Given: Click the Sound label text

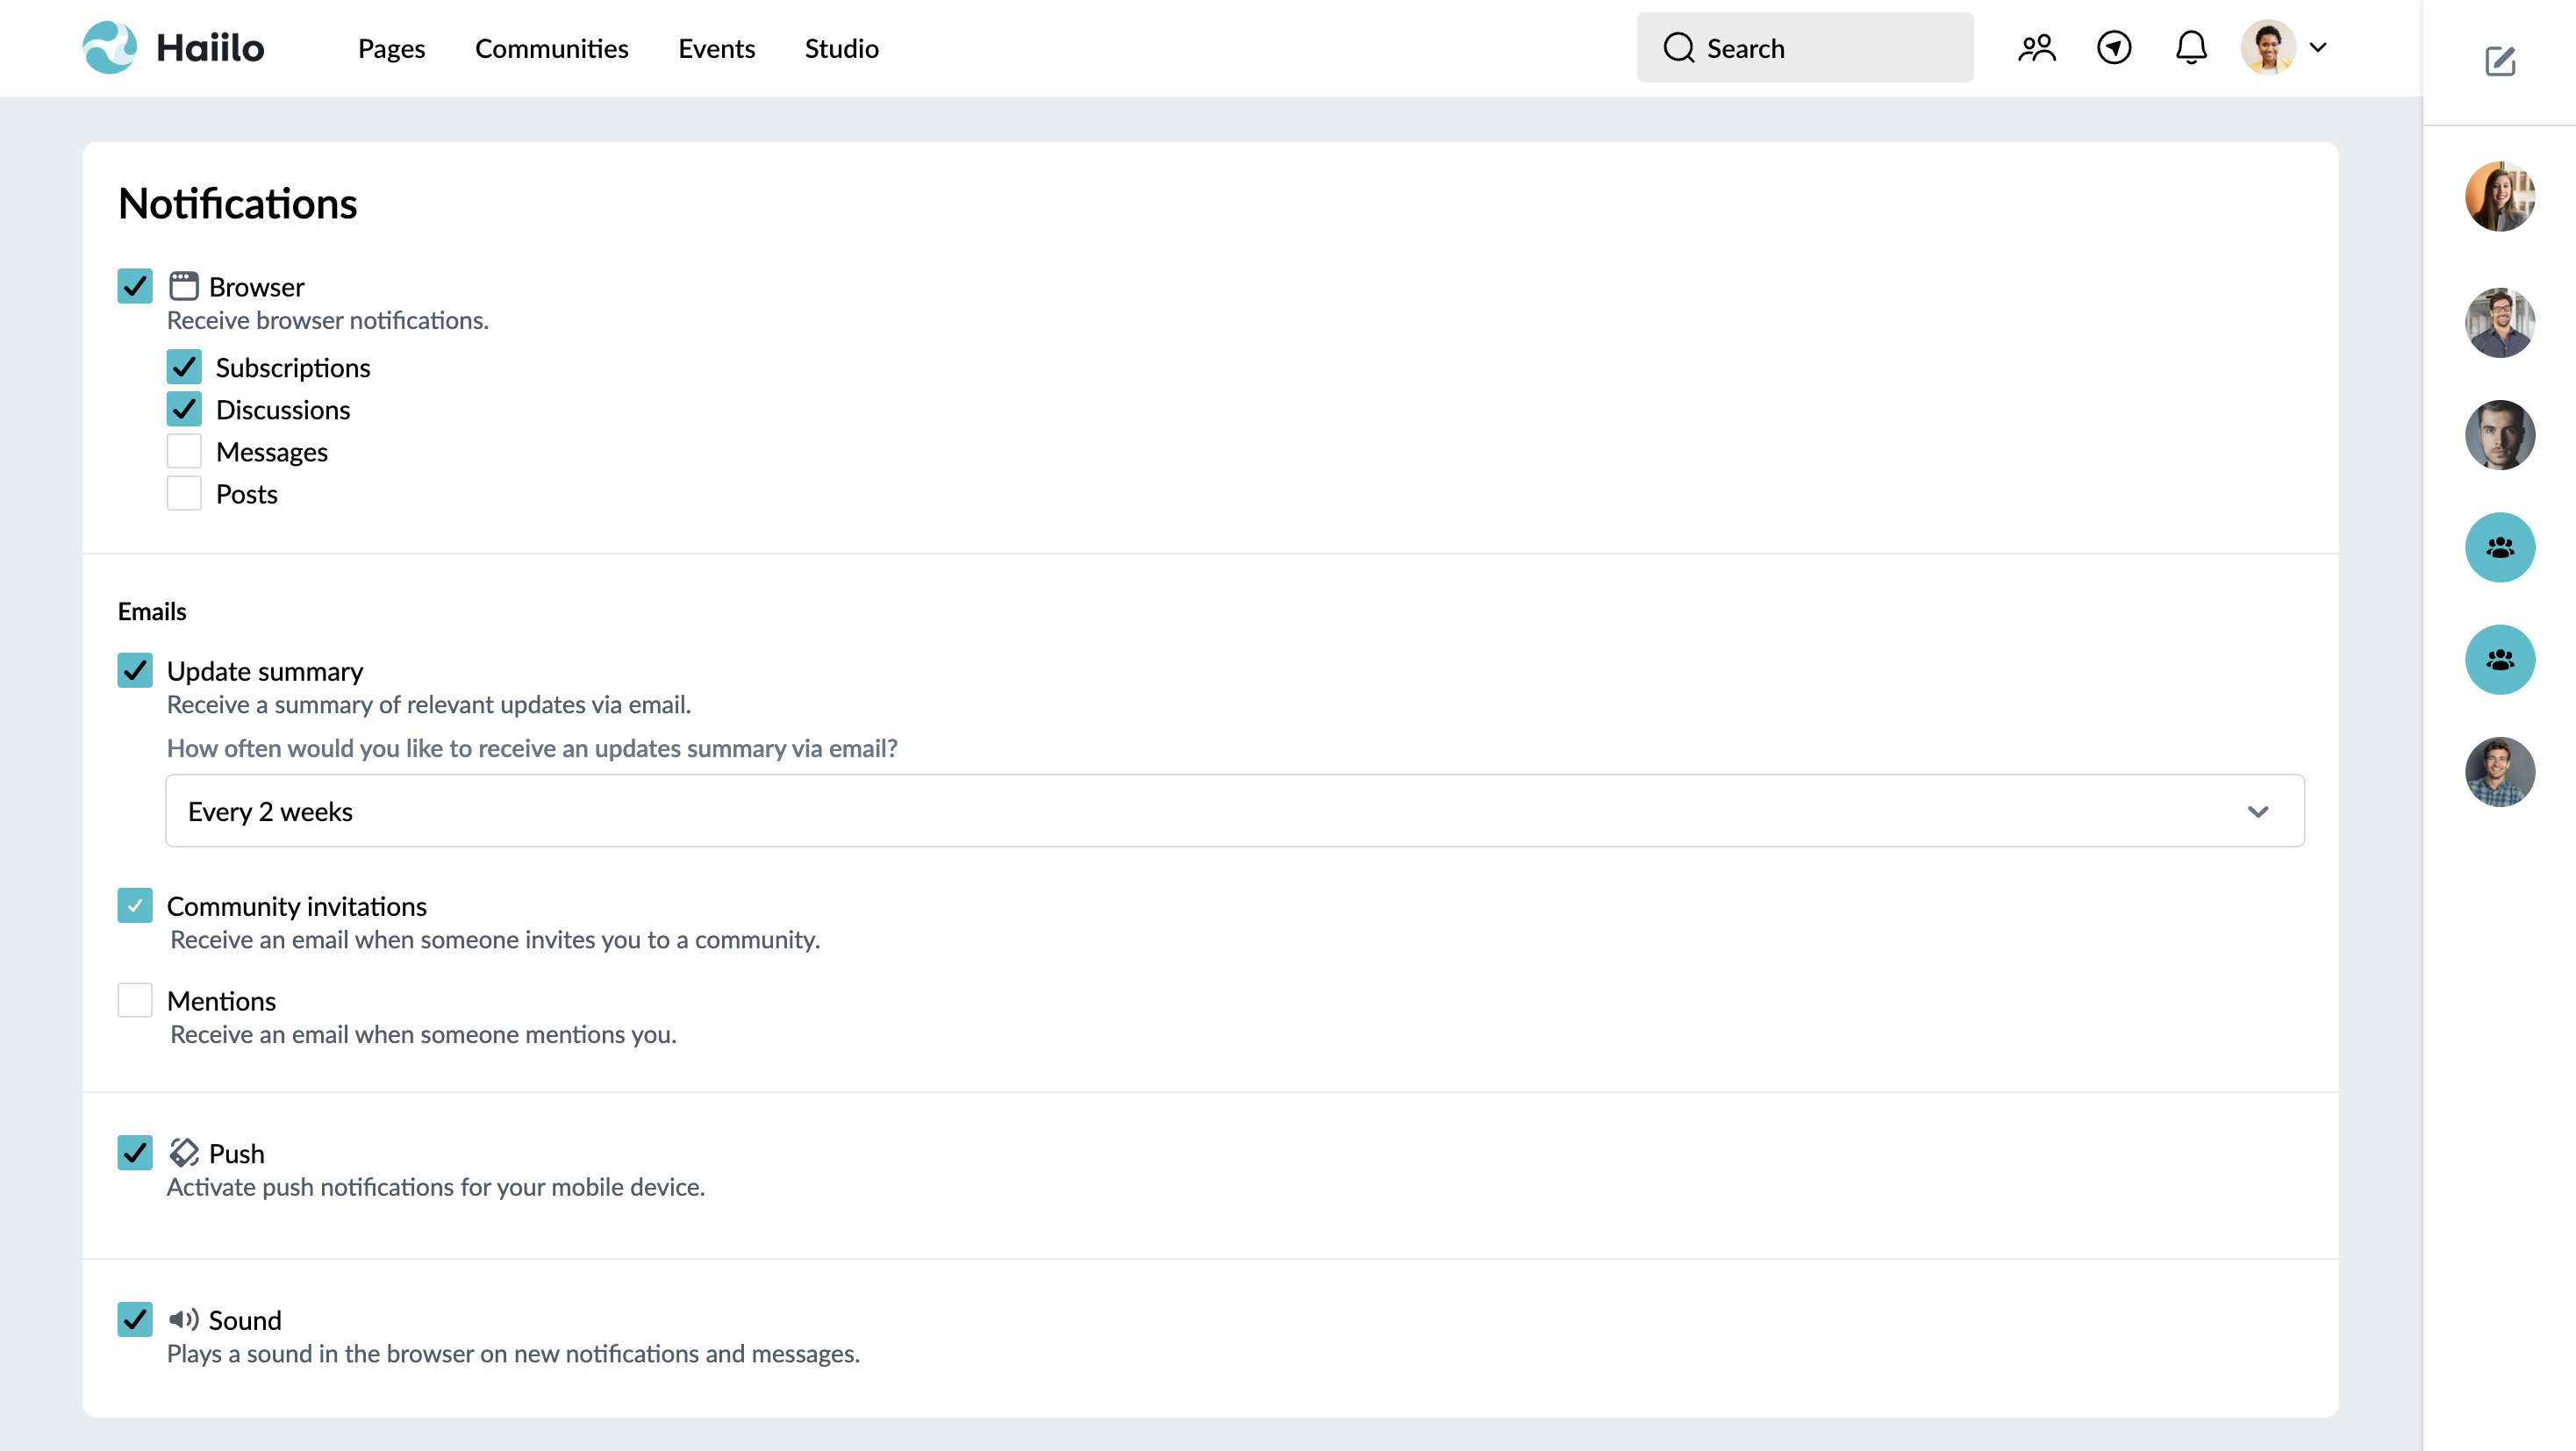Looking at the screenshot, I should pyautogui.click(x=245, y=1320).
